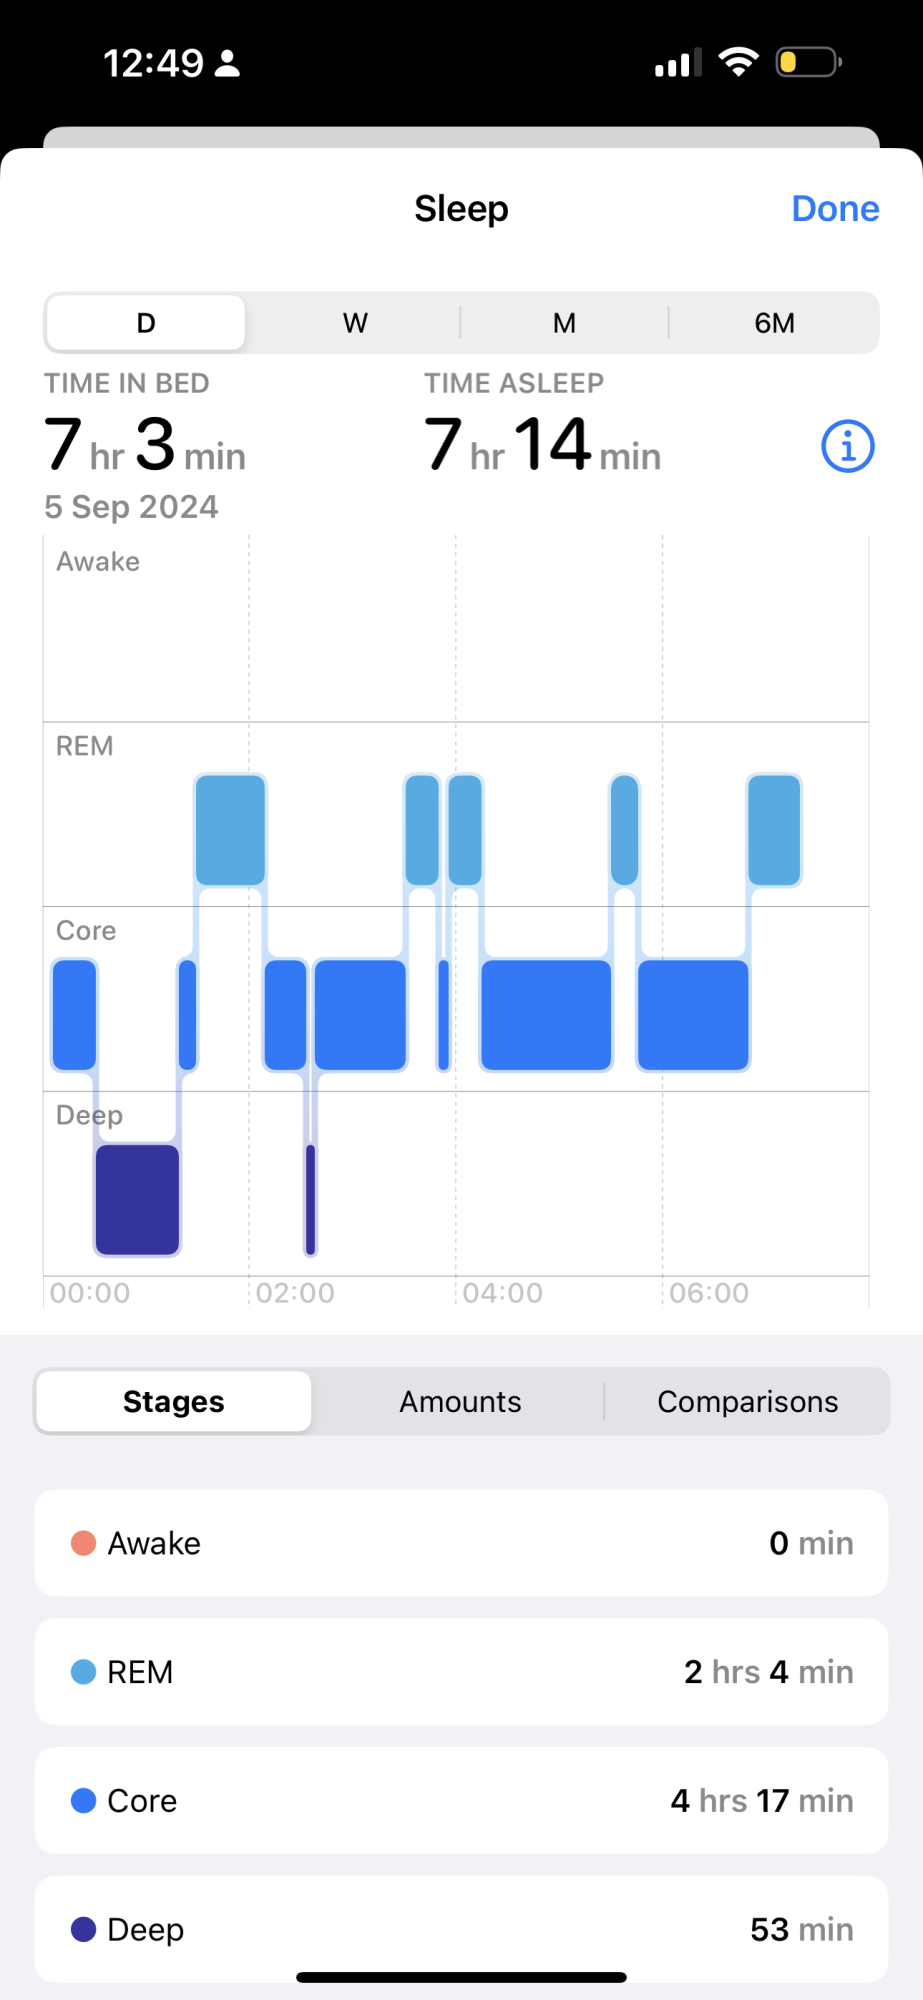Open the Amounts tab
Viewport: 923px width, 2000px height.
(460, 1402)
